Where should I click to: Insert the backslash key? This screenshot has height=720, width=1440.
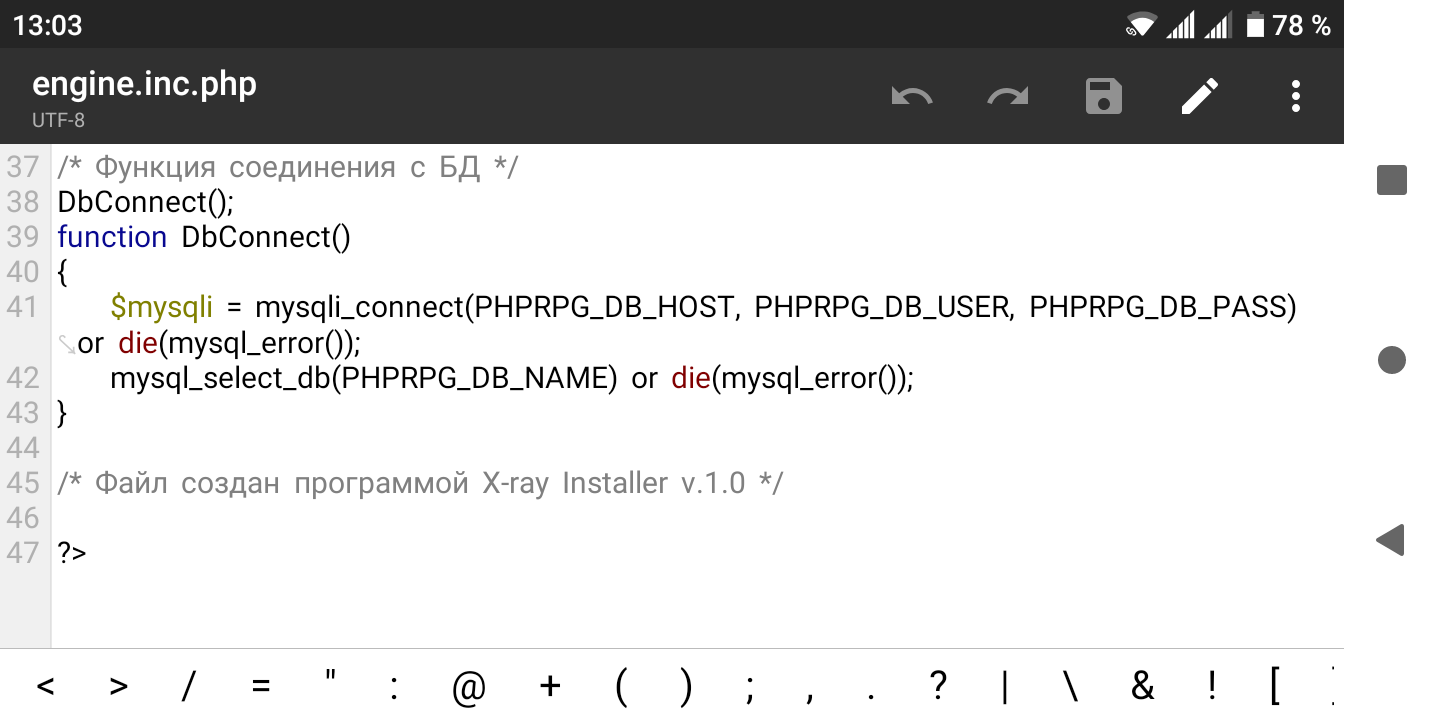[1069, 686]
